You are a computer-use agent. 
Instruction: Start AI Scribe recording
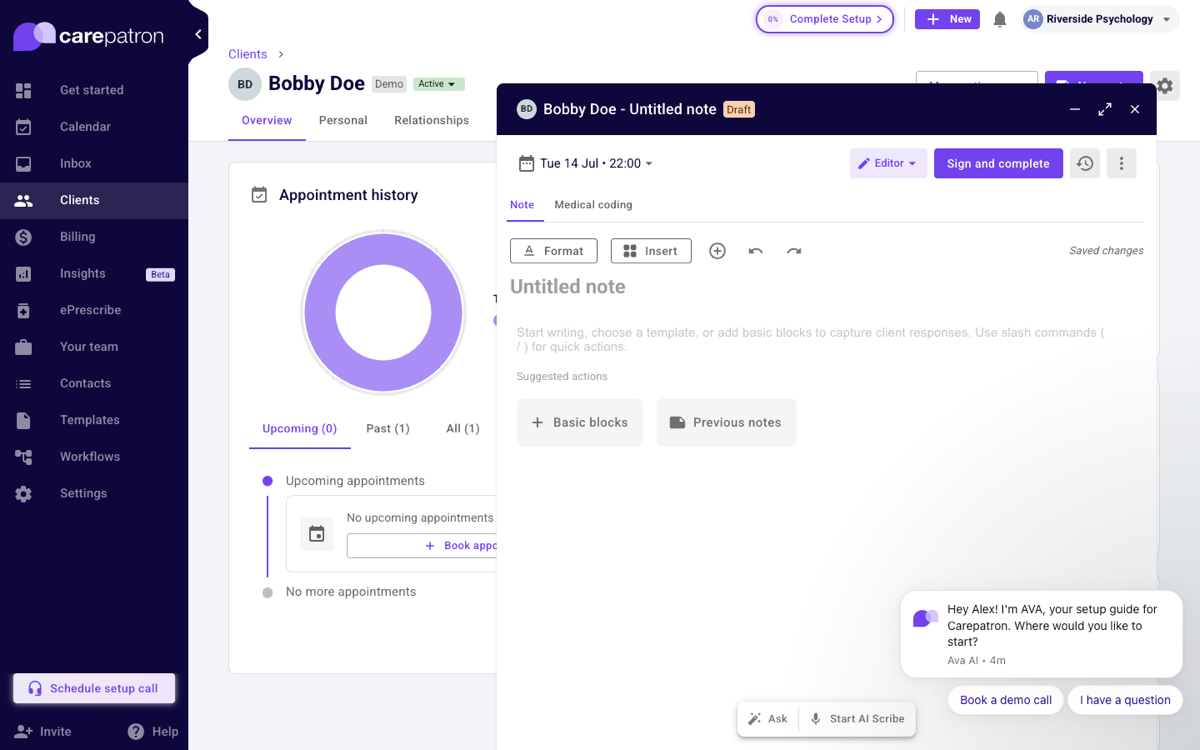coord(857,718)
